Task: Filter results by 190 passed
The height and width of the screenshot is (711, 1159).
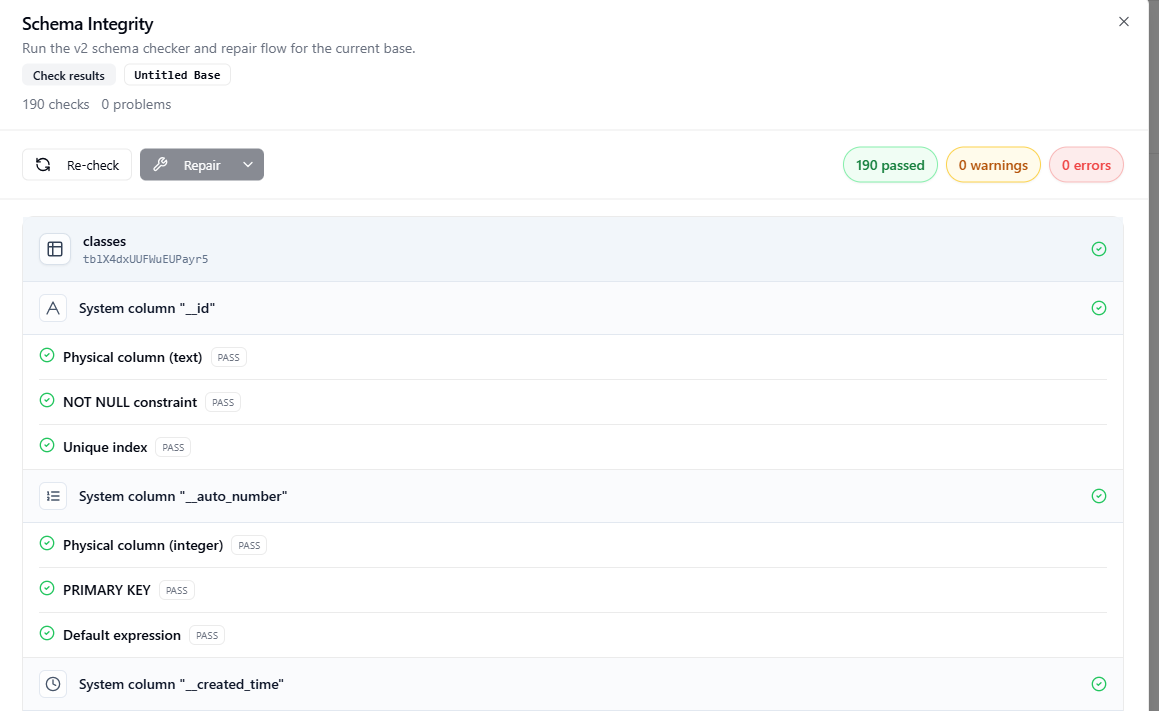Action: (890, 165)
